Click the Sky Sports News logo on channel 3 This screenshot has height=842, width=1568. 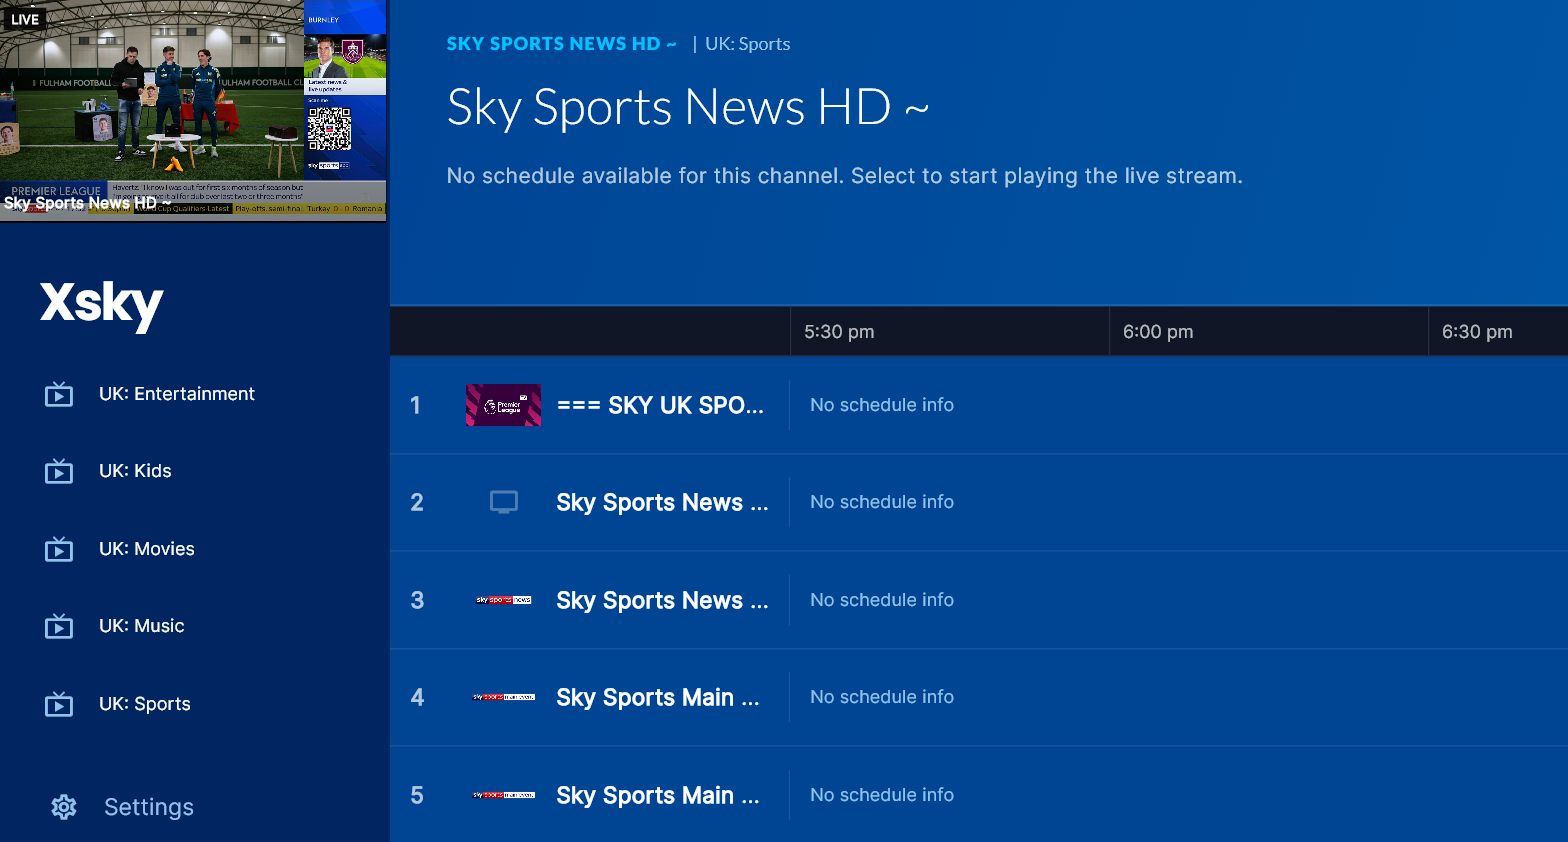[503, 600]
